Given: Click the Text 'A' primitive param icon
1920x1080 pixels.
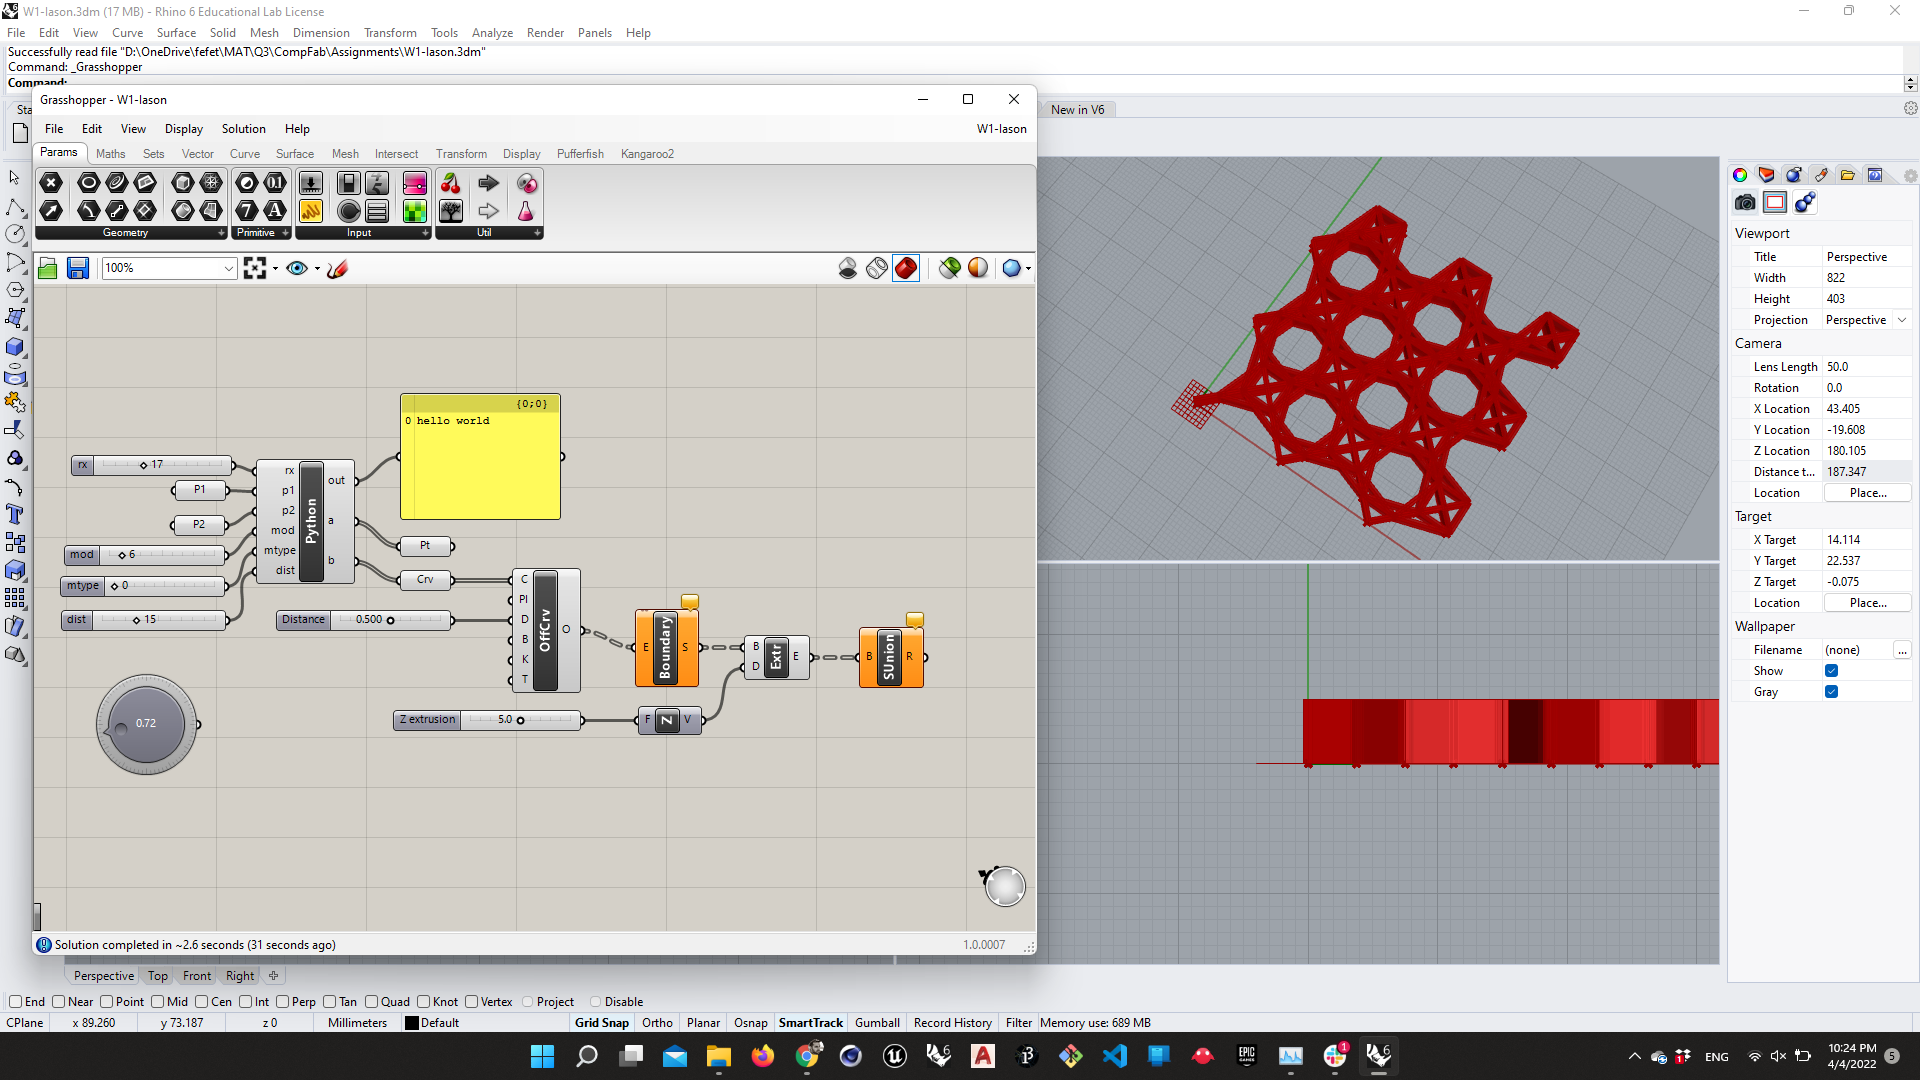Looking at the screenshot, I should (x=275, y=211).
